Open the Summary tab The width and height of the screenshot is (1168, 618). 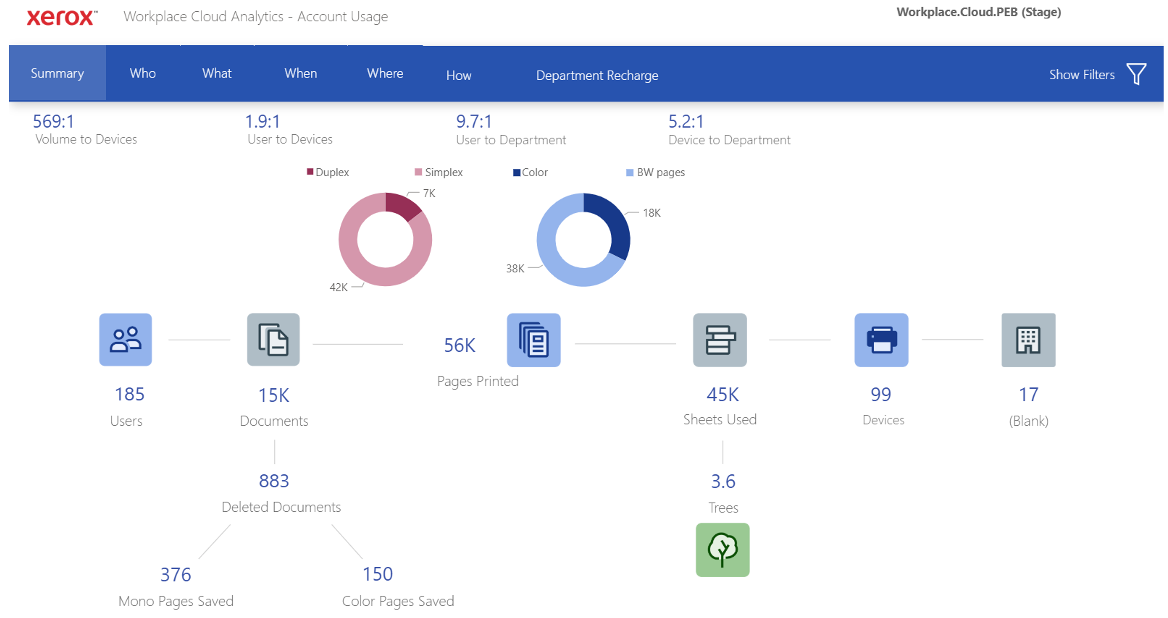(57, 73)
